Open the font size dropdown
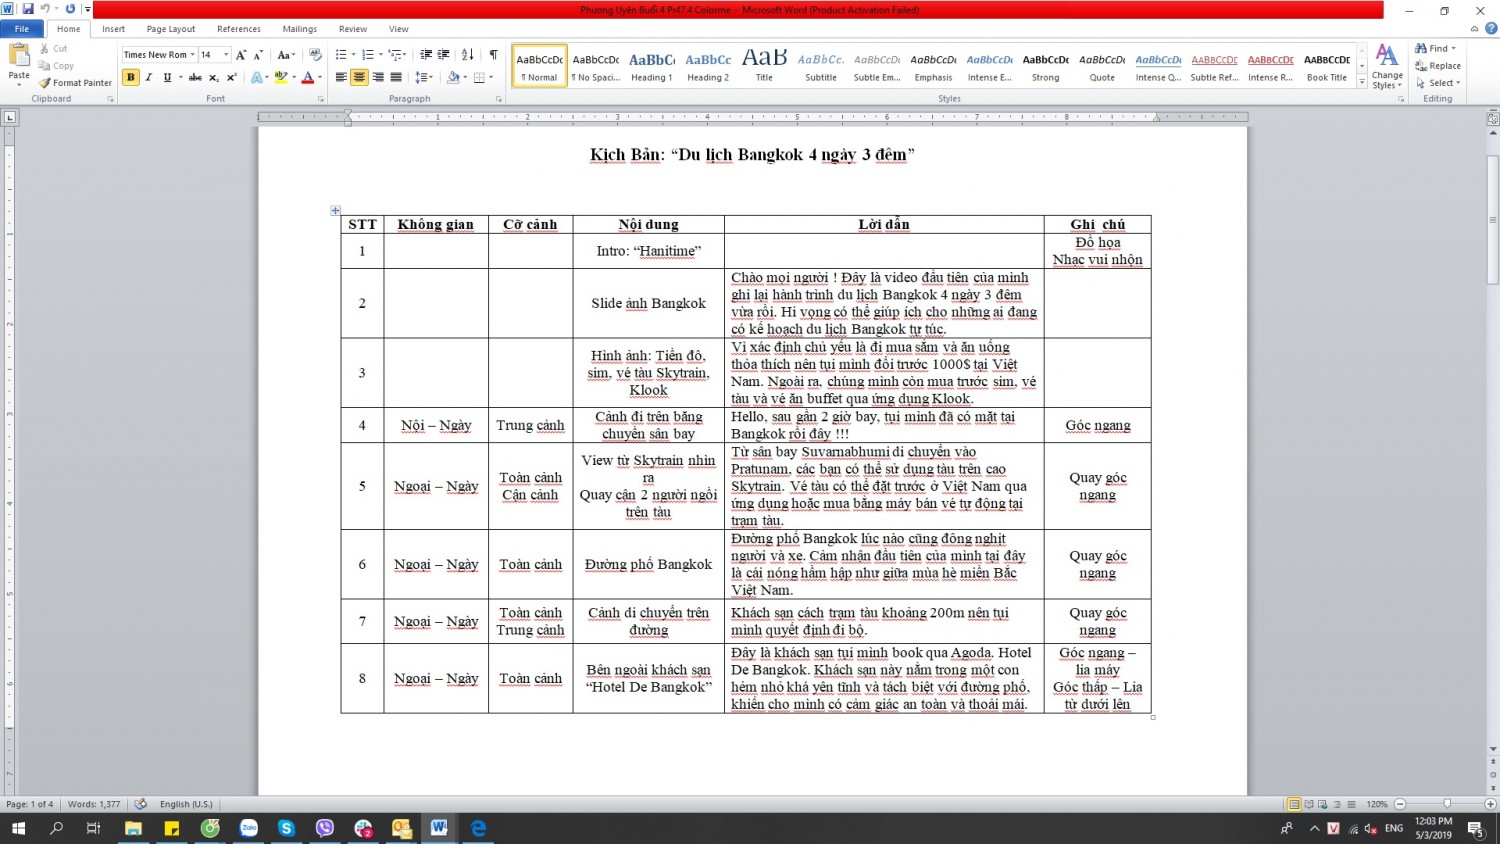Screen dimensions: 1500x844 pos(226,55)
